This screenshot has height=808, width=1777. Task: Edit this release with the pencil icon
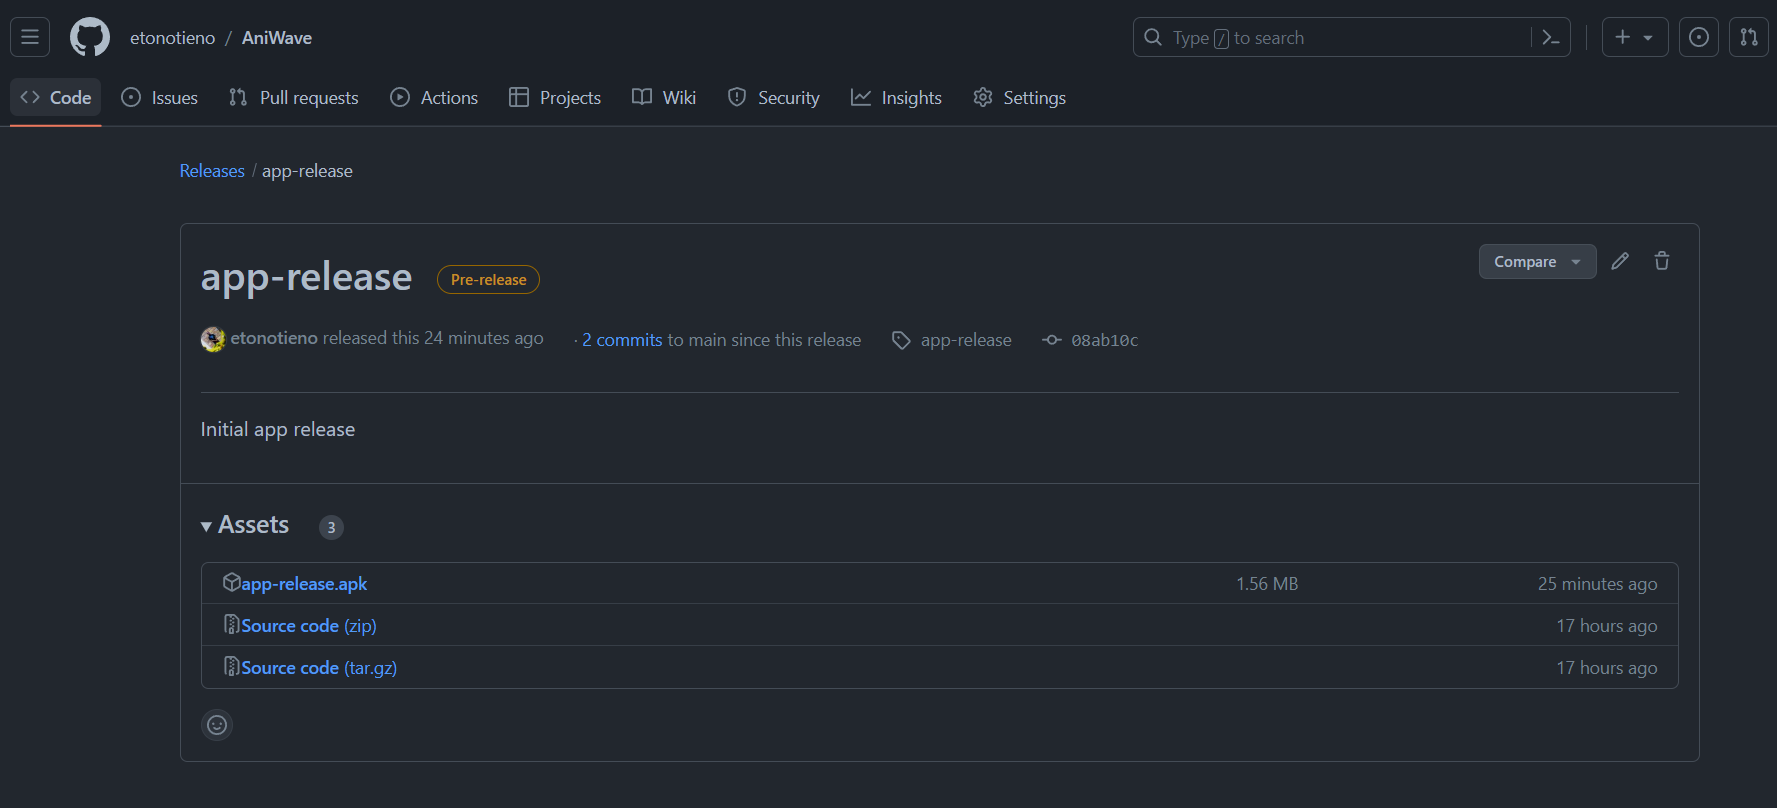pyautogui.click(x=1620, y=261)
